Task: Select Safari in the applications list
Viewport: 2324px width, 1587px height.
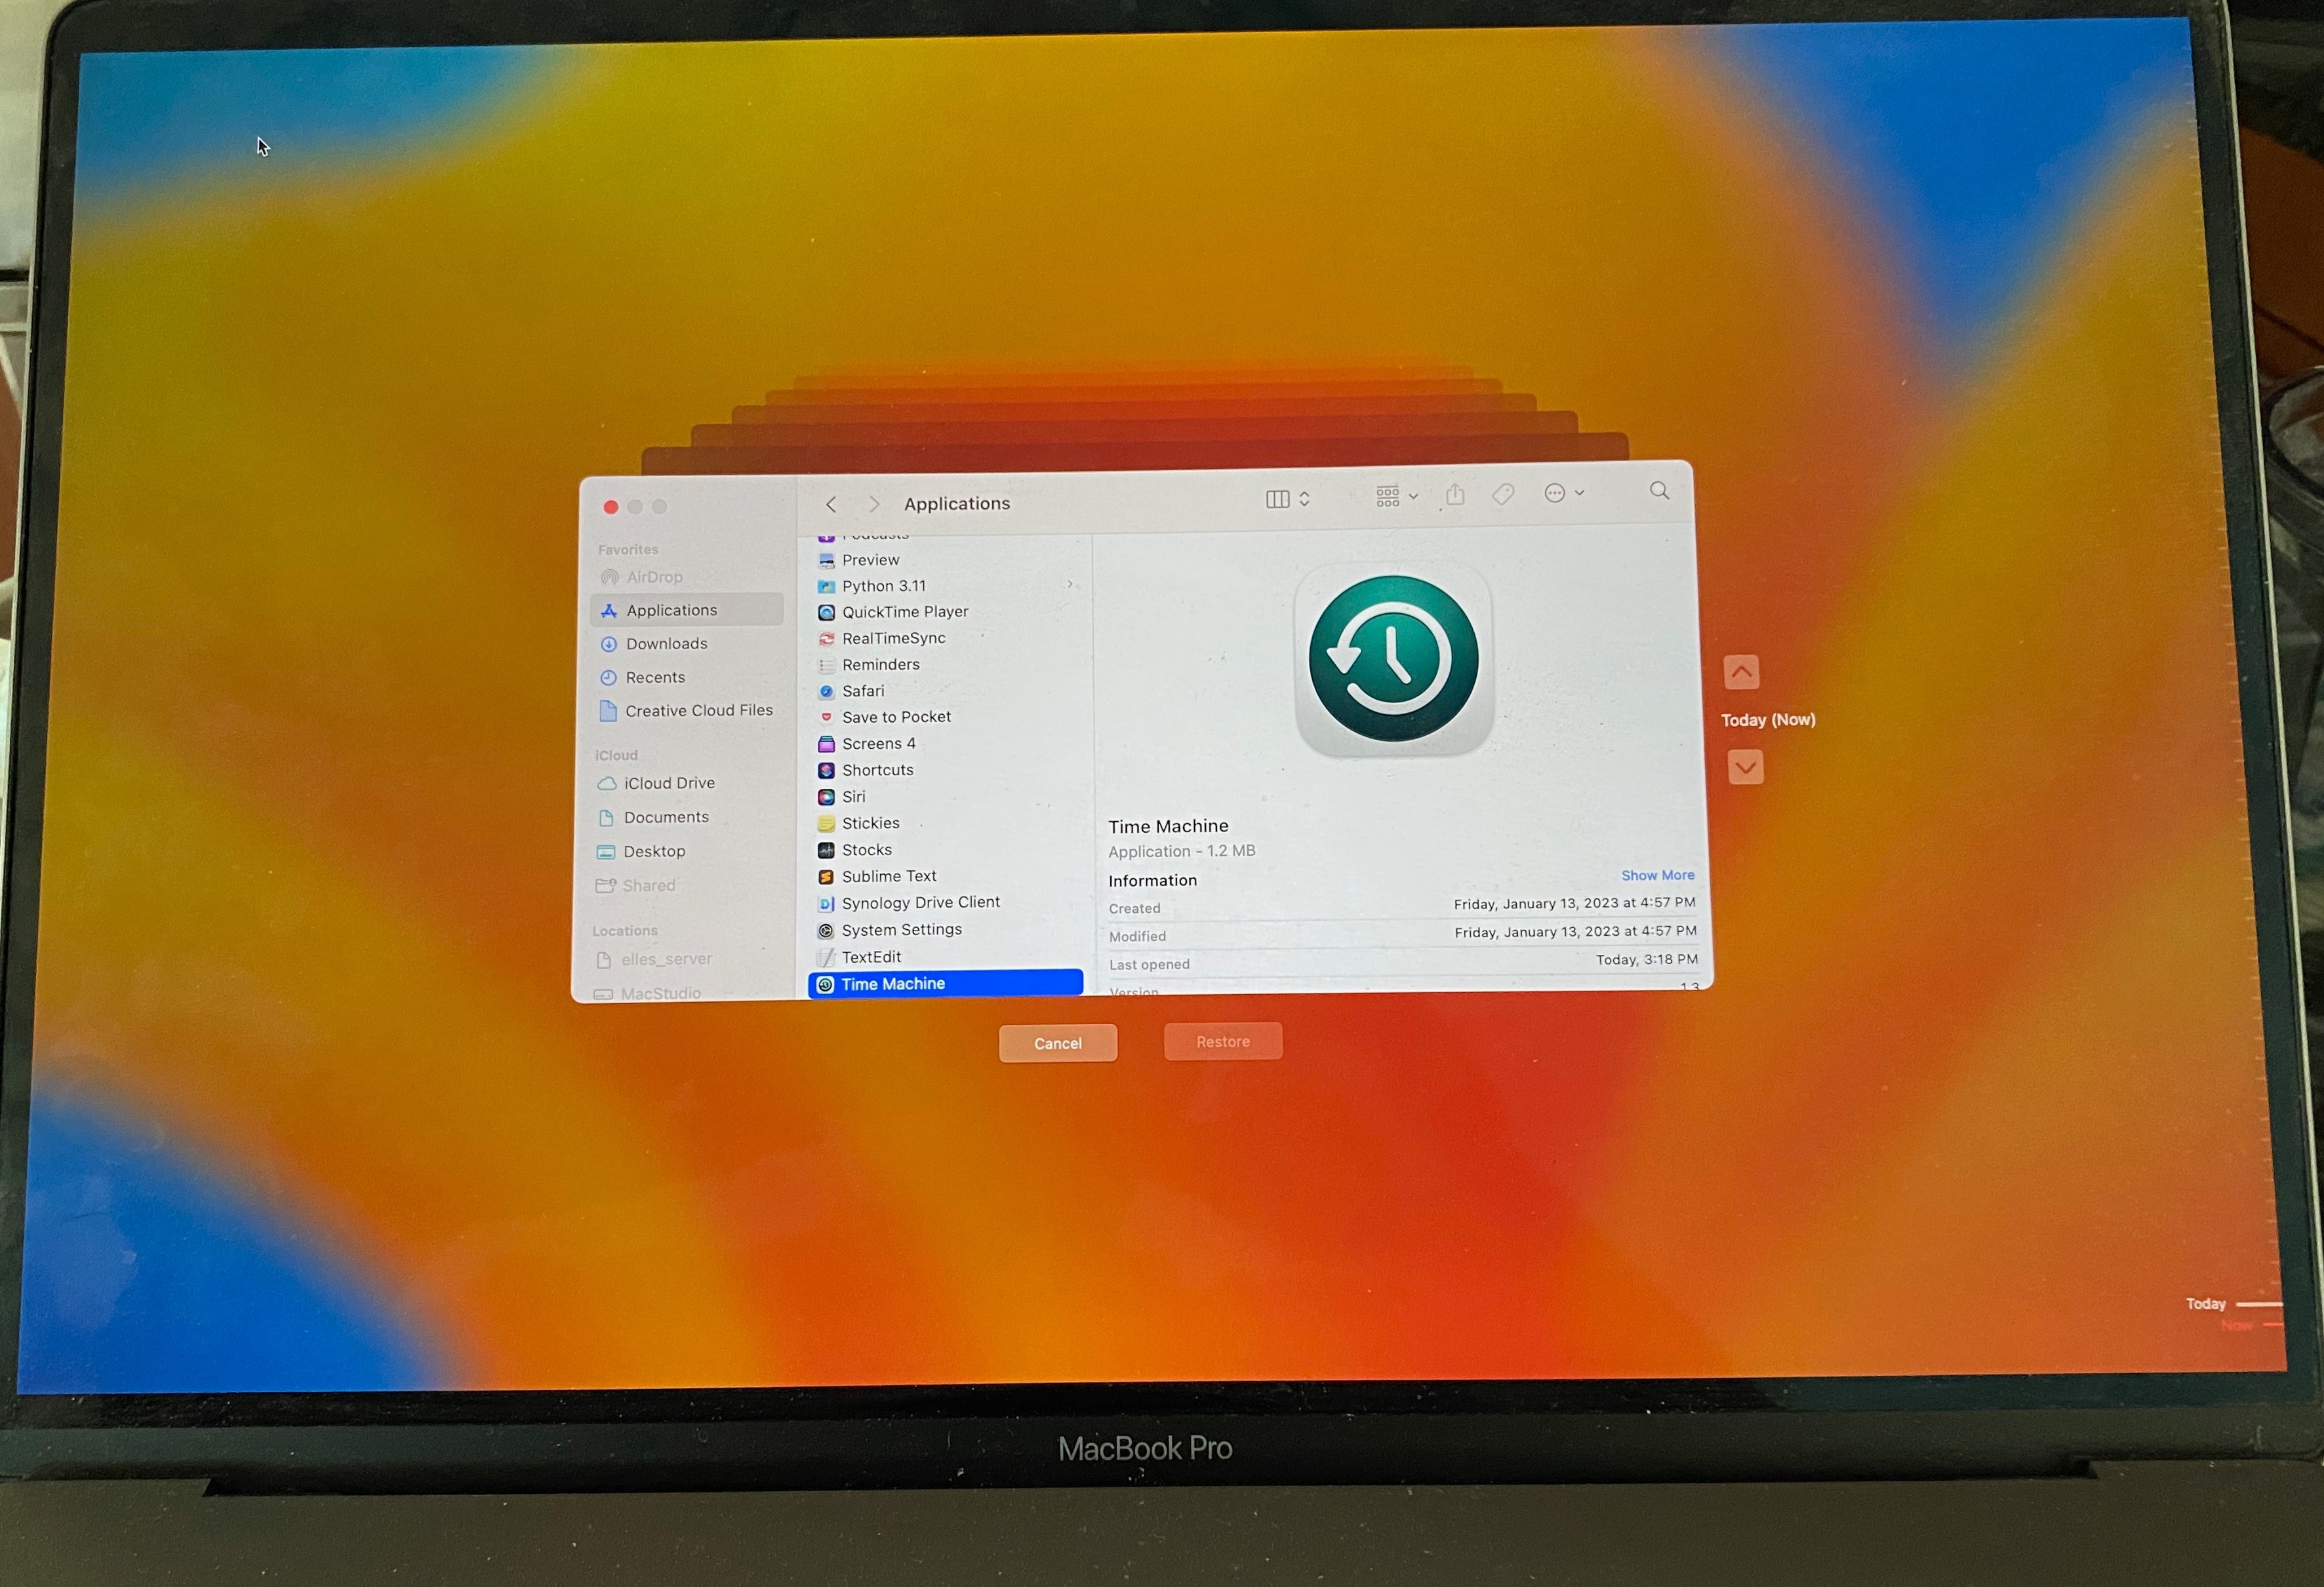Action: click(x=862, y=691)
